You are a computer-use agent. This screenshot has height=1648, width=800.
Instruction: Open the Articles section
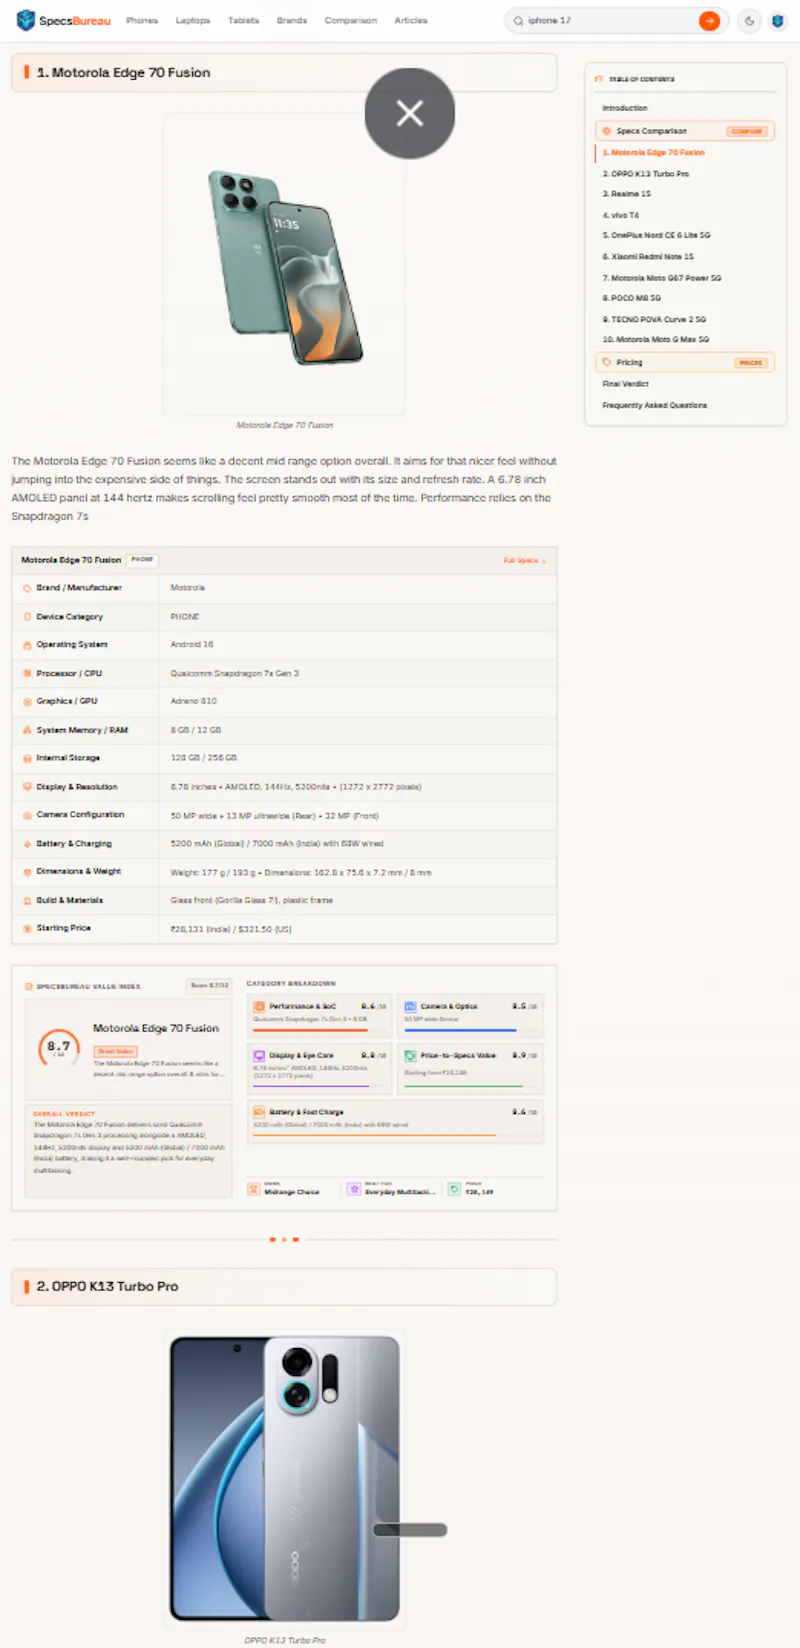coord(411,20)
